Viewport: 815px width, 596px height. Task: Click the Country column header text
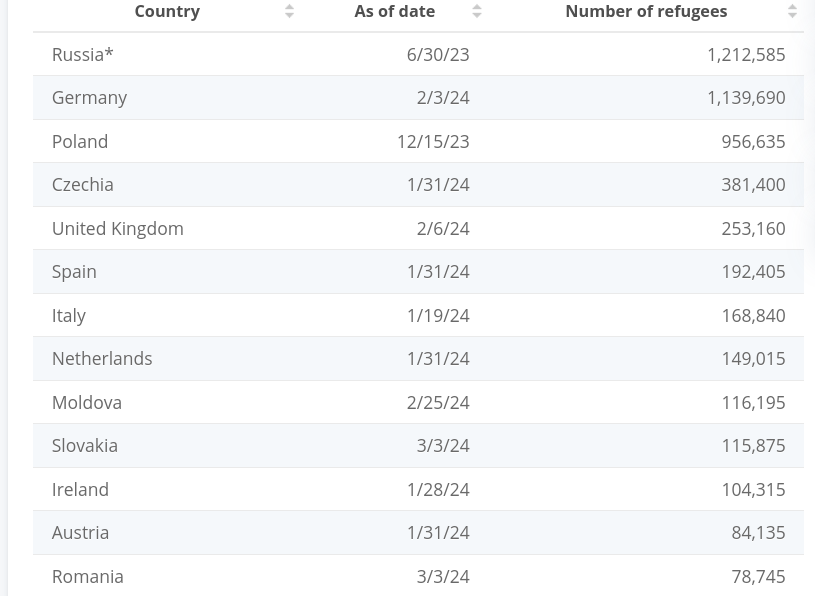167,11
